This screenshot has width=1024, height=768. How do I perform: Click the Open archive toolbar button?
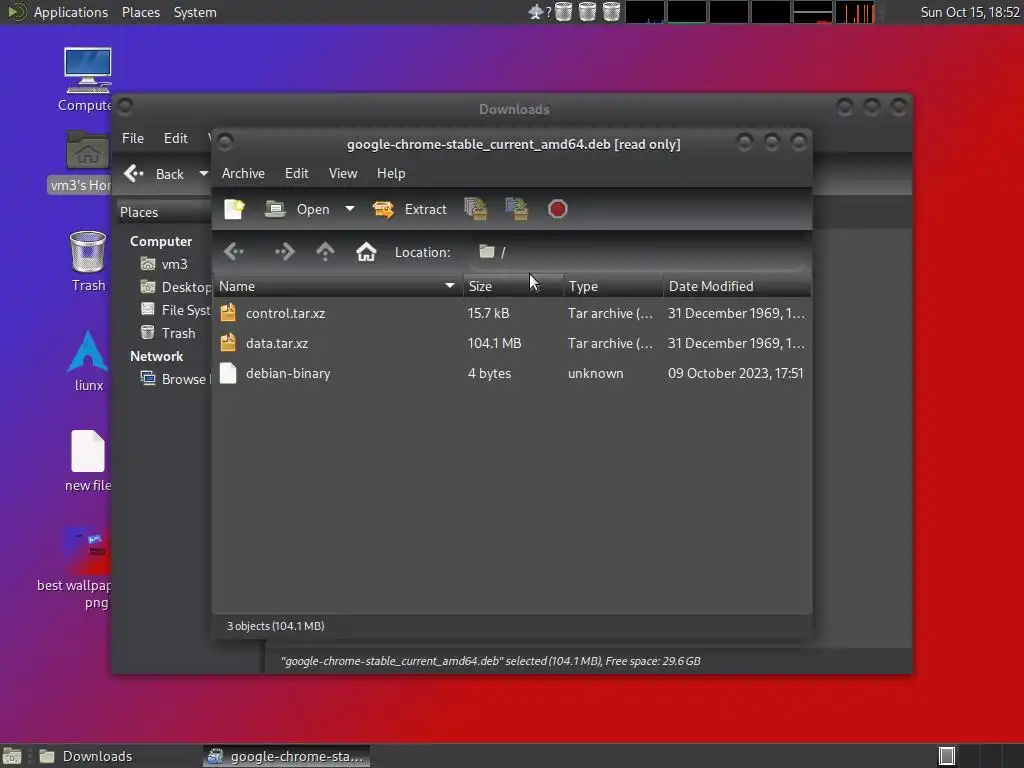point(297,209)
